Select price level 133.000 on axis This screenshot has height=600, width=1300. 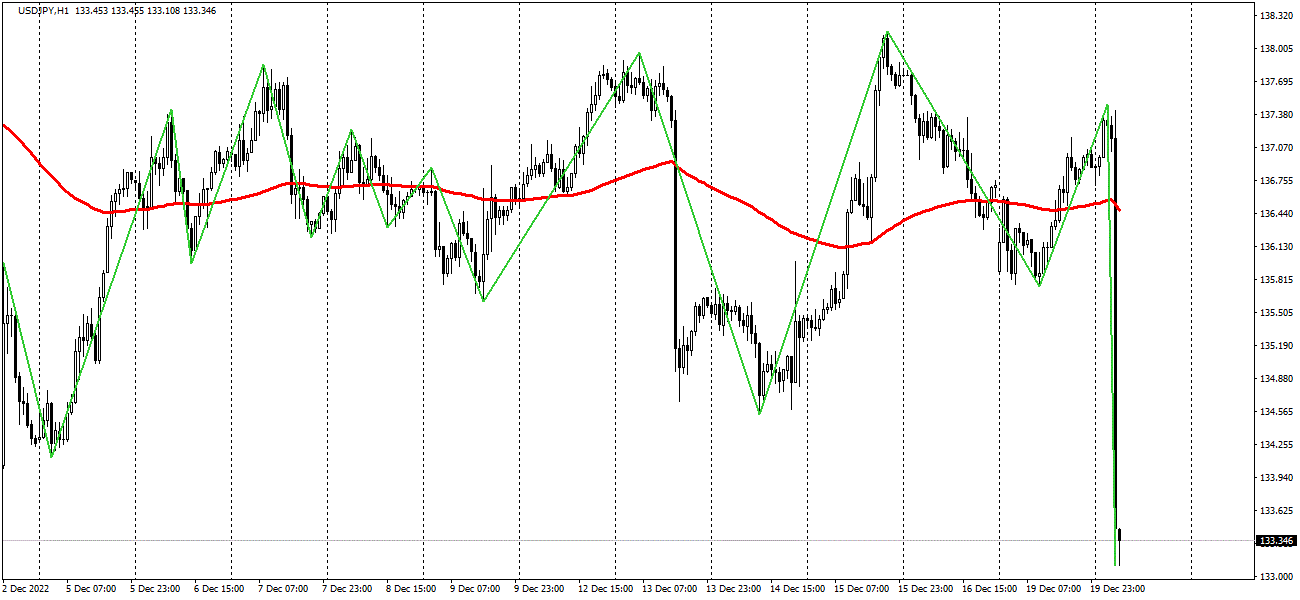click(1275, 577)
